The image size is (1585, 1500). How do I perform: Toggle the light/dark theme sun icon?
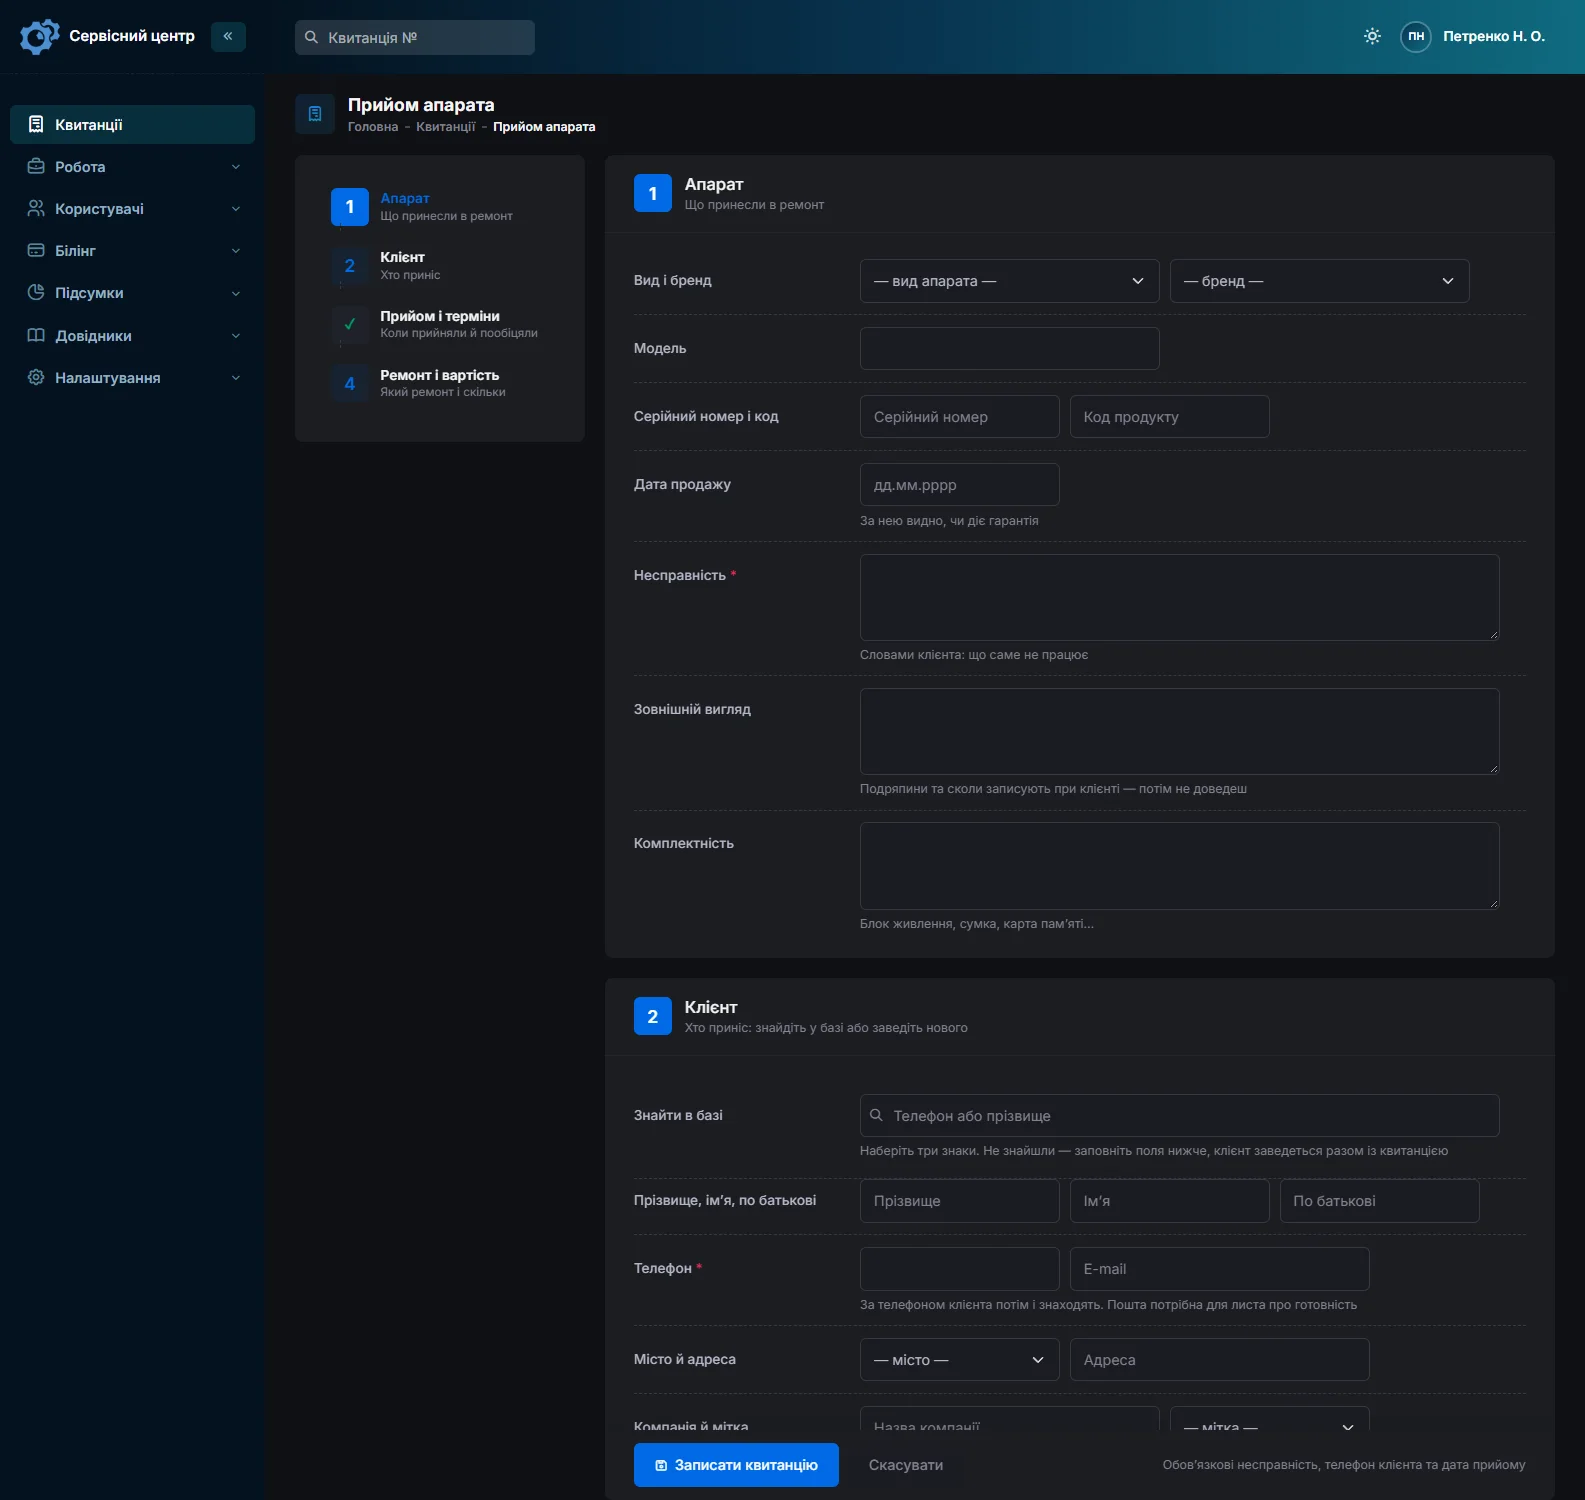click(x=1372, y=36)
